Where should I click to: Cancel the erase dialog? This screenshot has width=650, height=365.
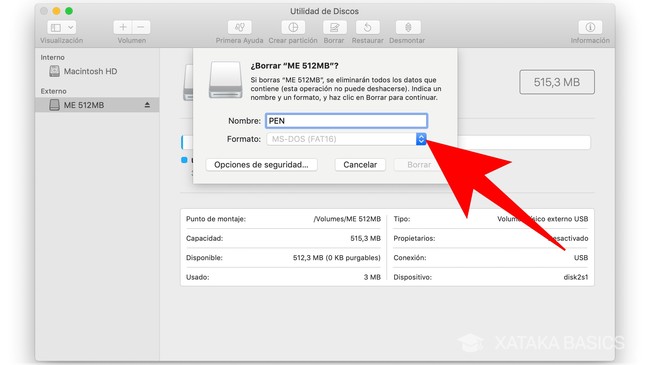click(360, 165)
